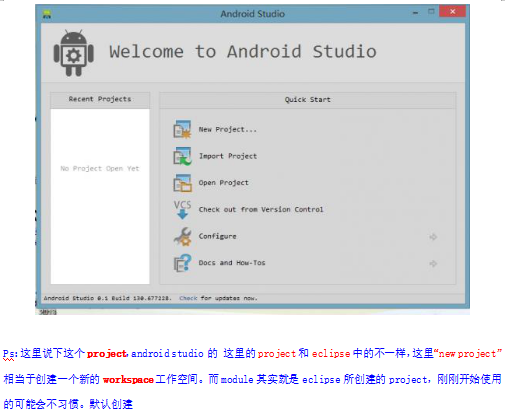
Task: Click the 'No Project Open Yet' text
Action: [x=100, y=169]
